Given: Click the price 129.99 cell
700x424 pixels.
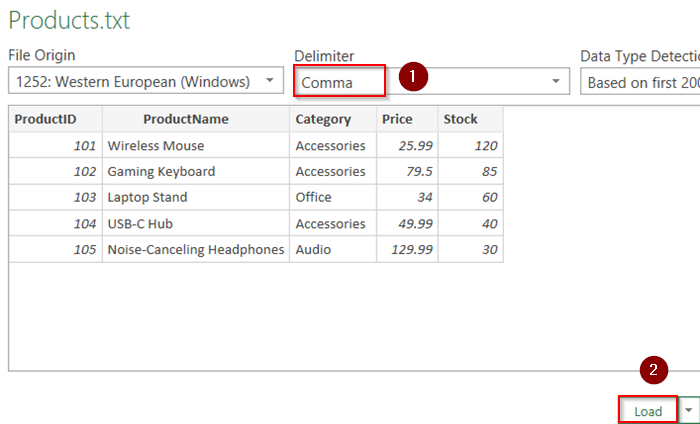Looking at the screenshot, I should [x=407, y=249].
